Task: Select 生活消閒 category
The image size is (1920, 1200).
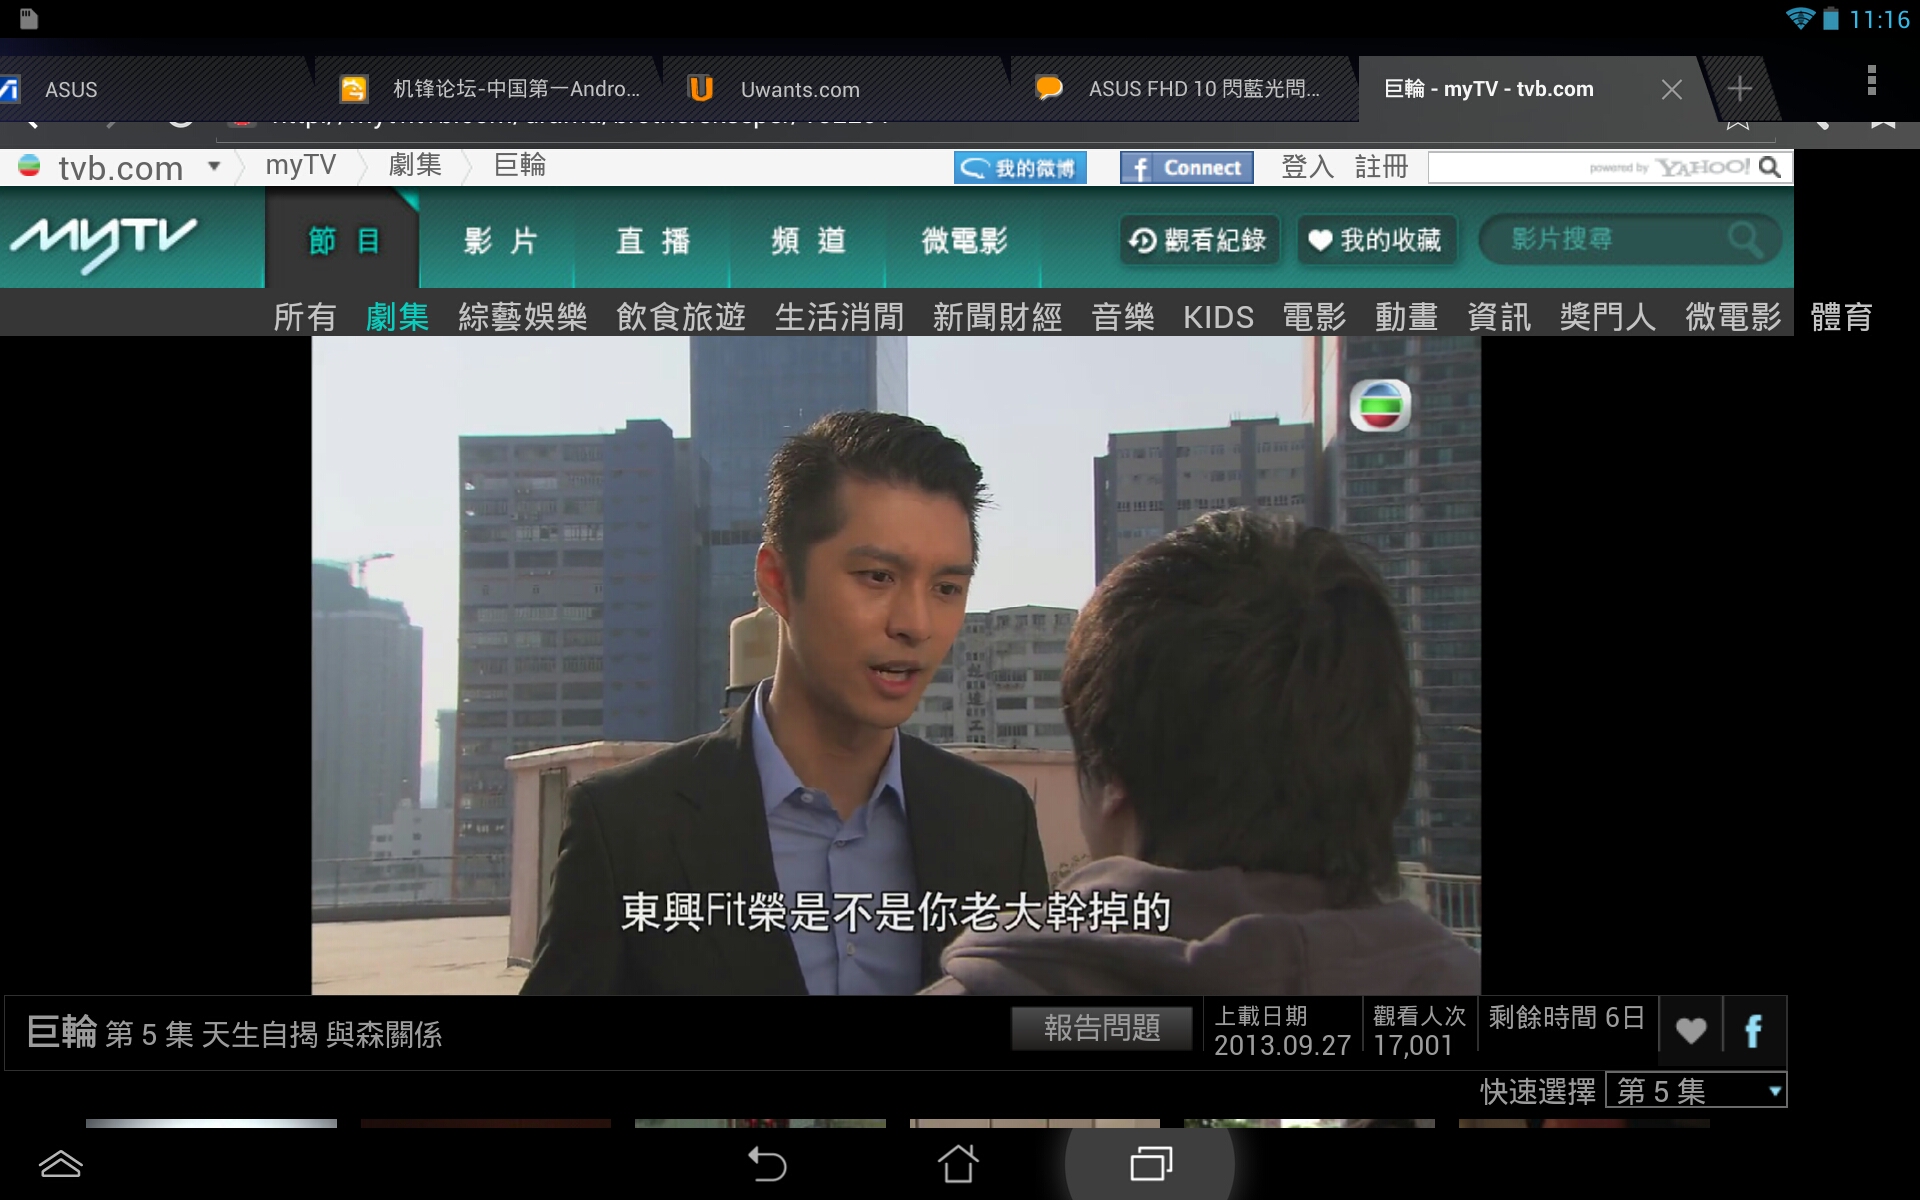Action: click(839, 317)
